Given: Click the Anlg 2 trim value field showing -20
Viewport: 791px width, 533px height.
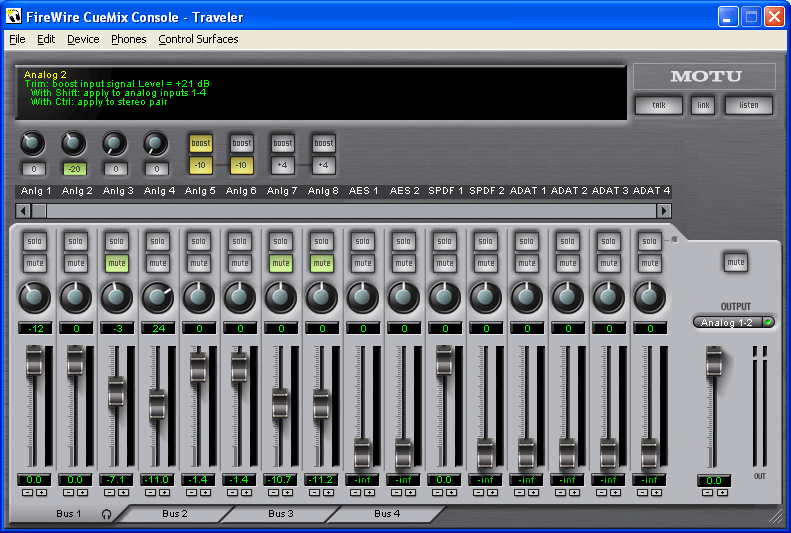Looking at the screenshot, I should (75, 169).
